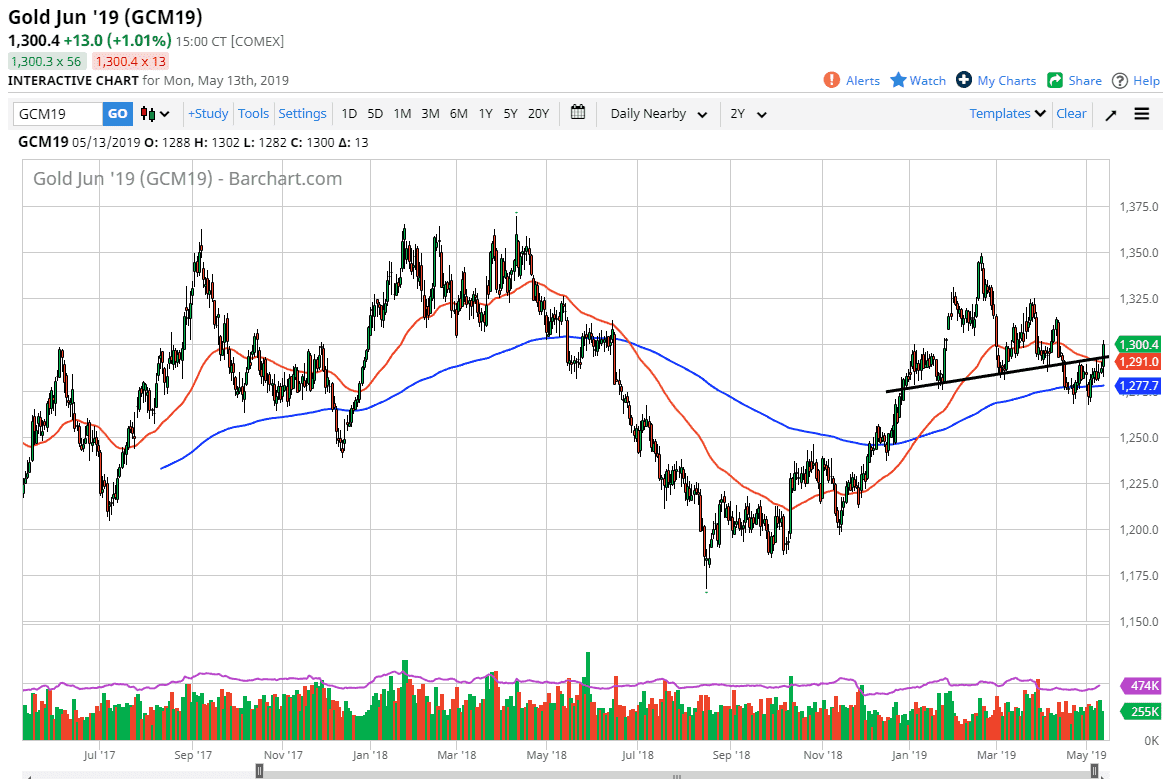This screenshot has width=1163, height=779.
Task: Click the Jan '19 date axis label
Action: tap(909, 755)
